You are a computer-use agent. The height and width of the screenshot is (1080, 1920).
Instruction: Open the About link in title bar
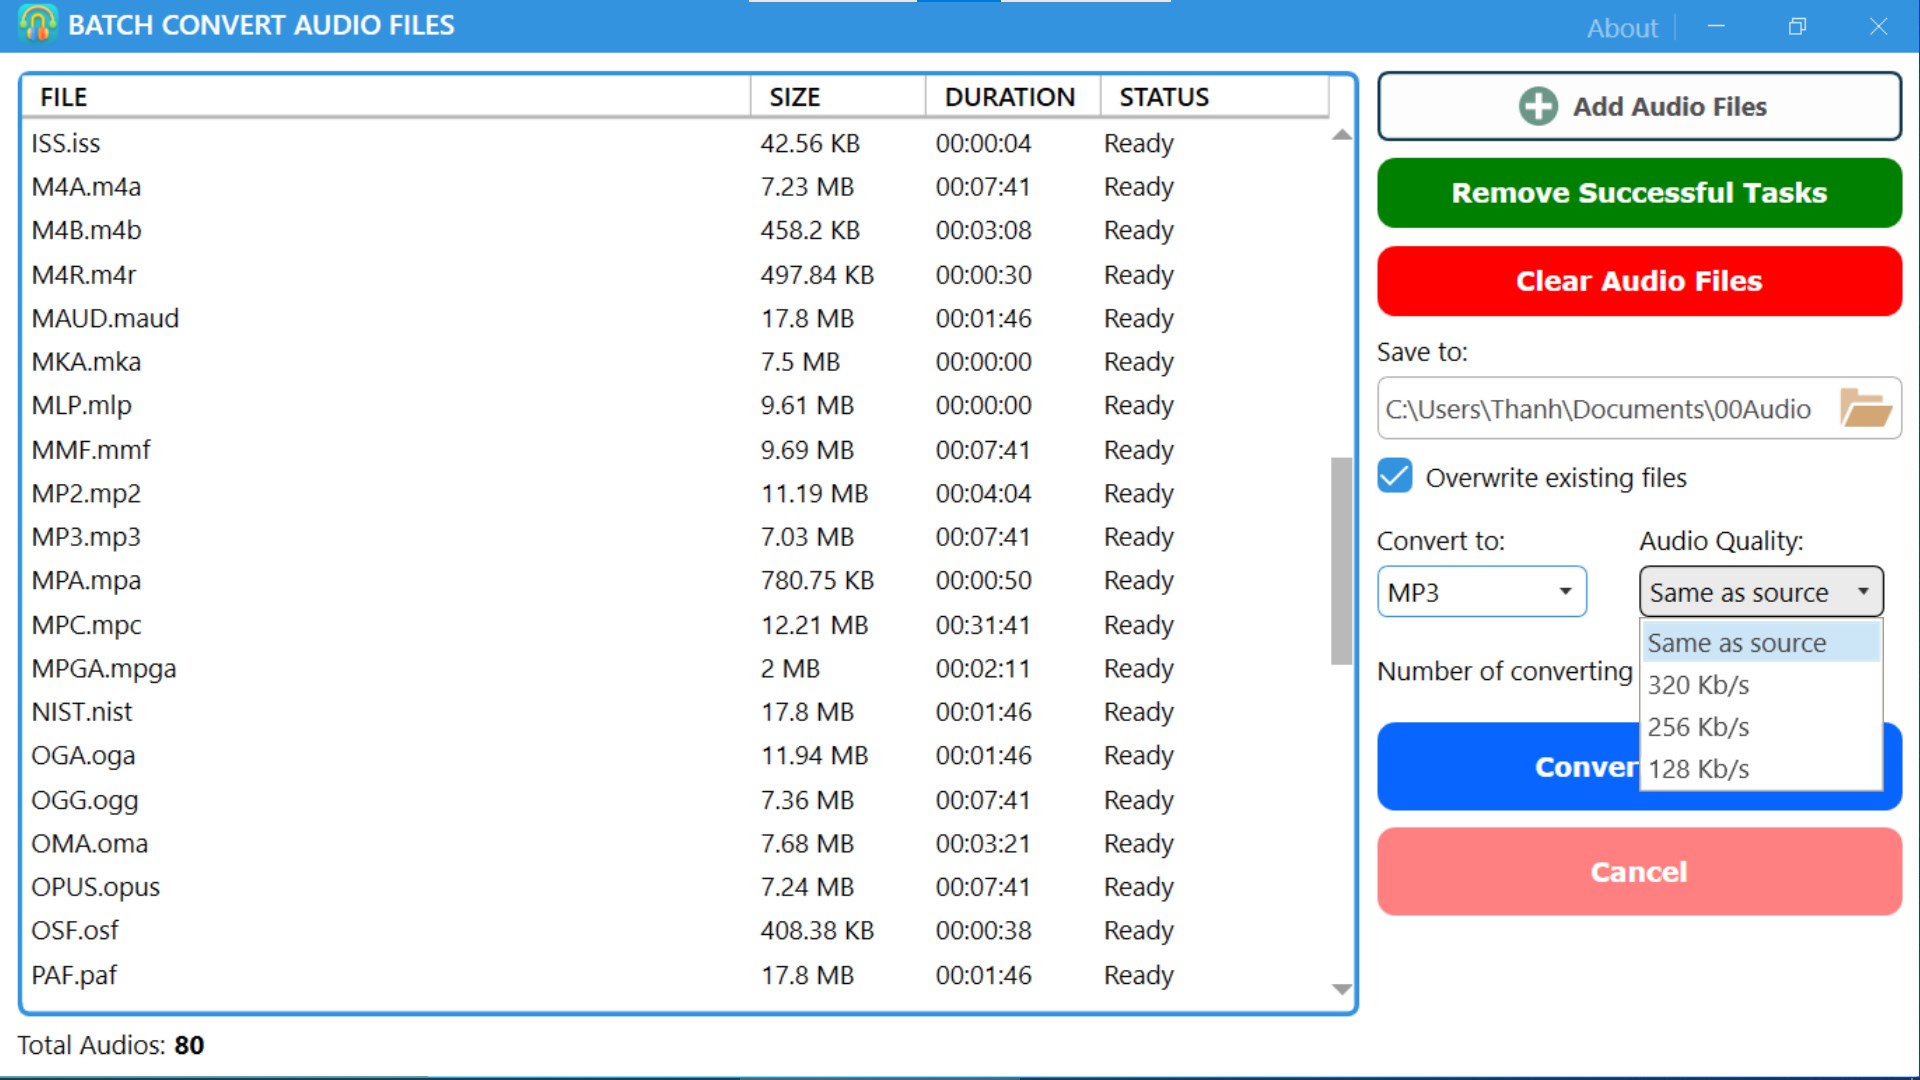1622,28
